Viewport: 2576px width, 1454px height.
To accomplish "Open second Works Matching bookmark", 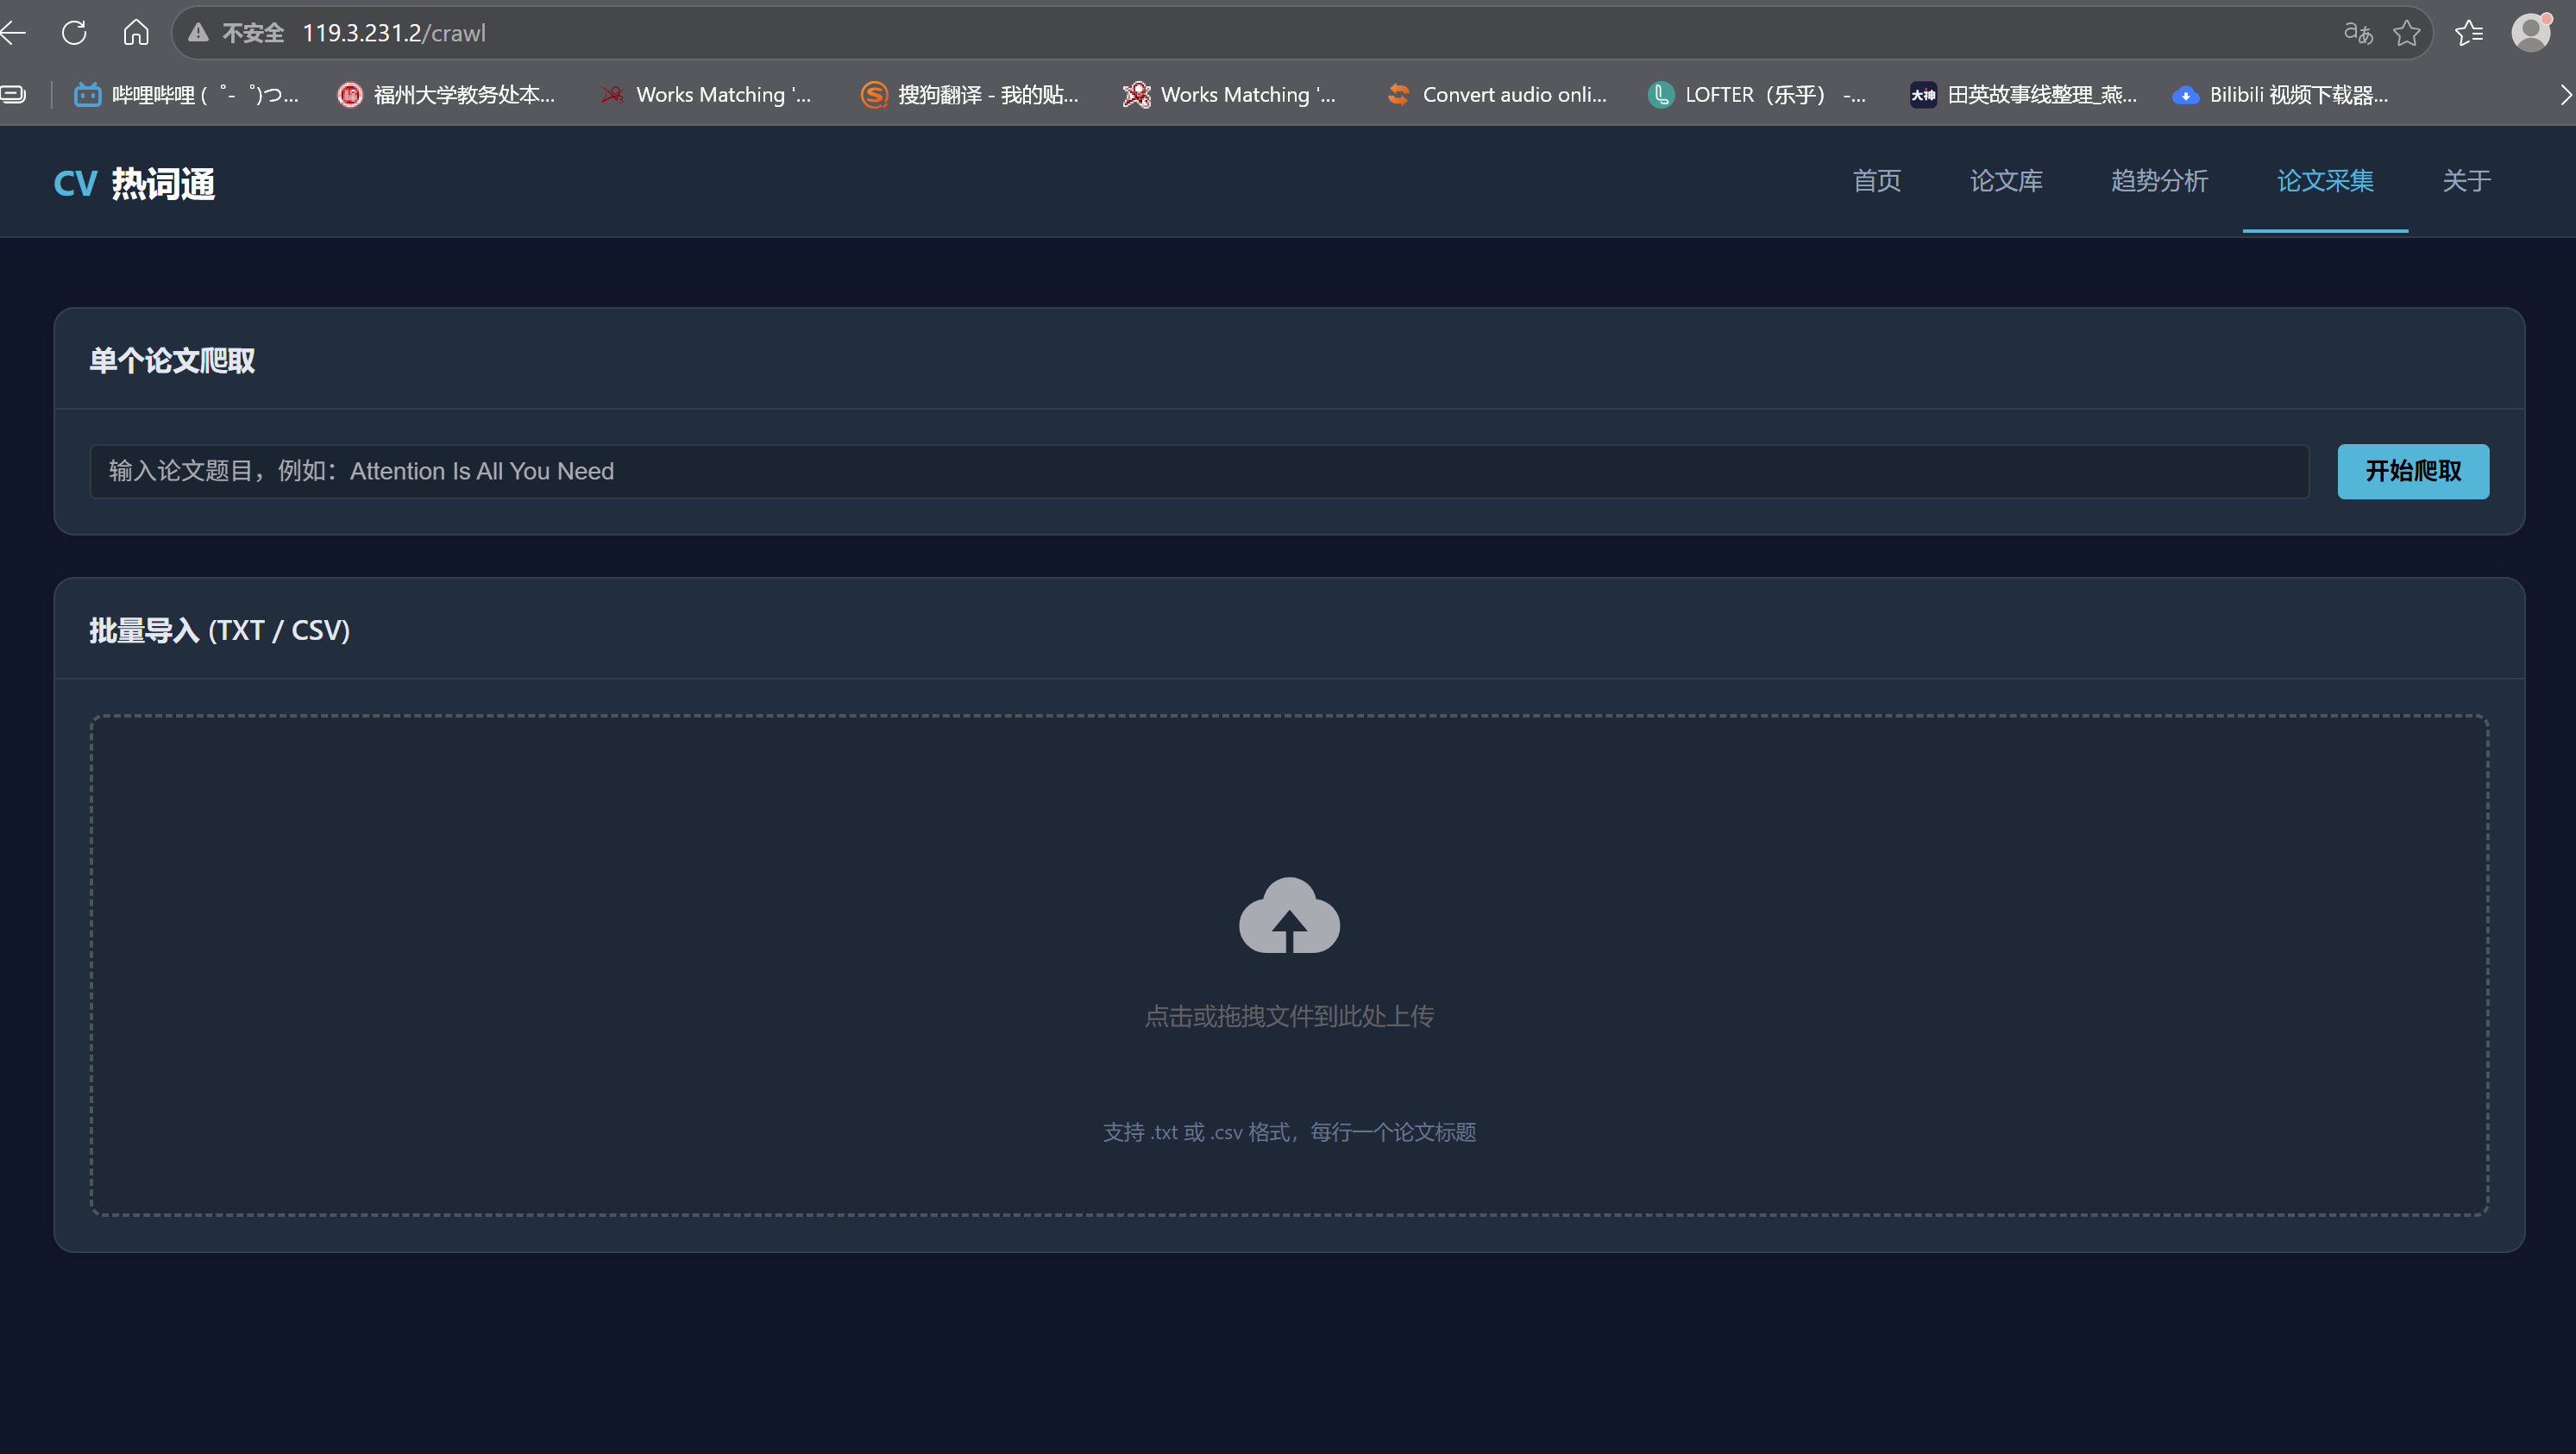I will click(1230, 95).
